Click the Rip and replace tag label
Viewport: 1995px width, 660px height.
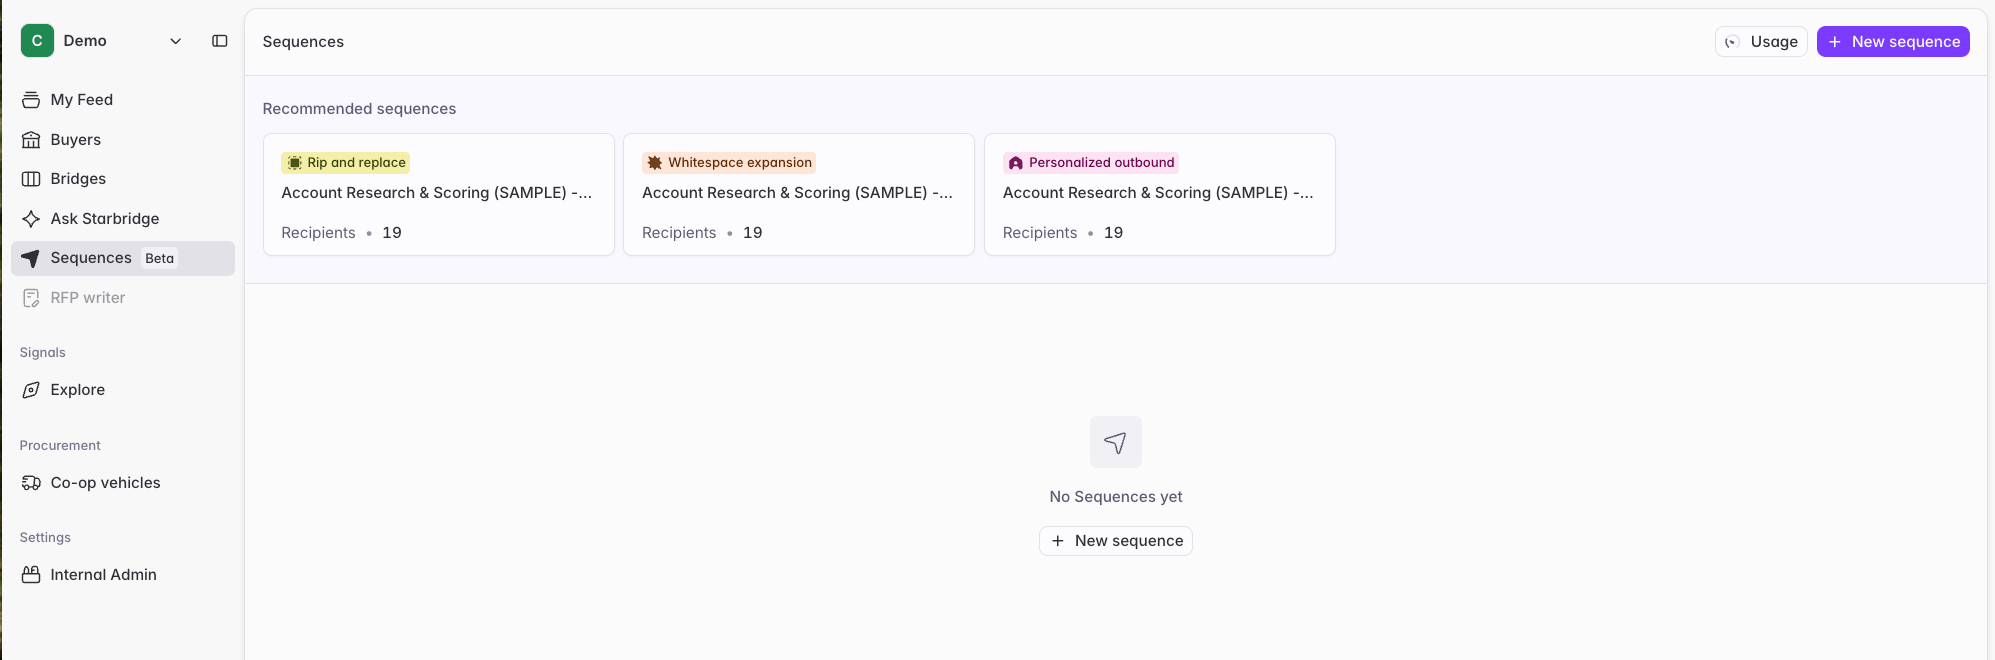pyautogui.click(x=346, y=163)
